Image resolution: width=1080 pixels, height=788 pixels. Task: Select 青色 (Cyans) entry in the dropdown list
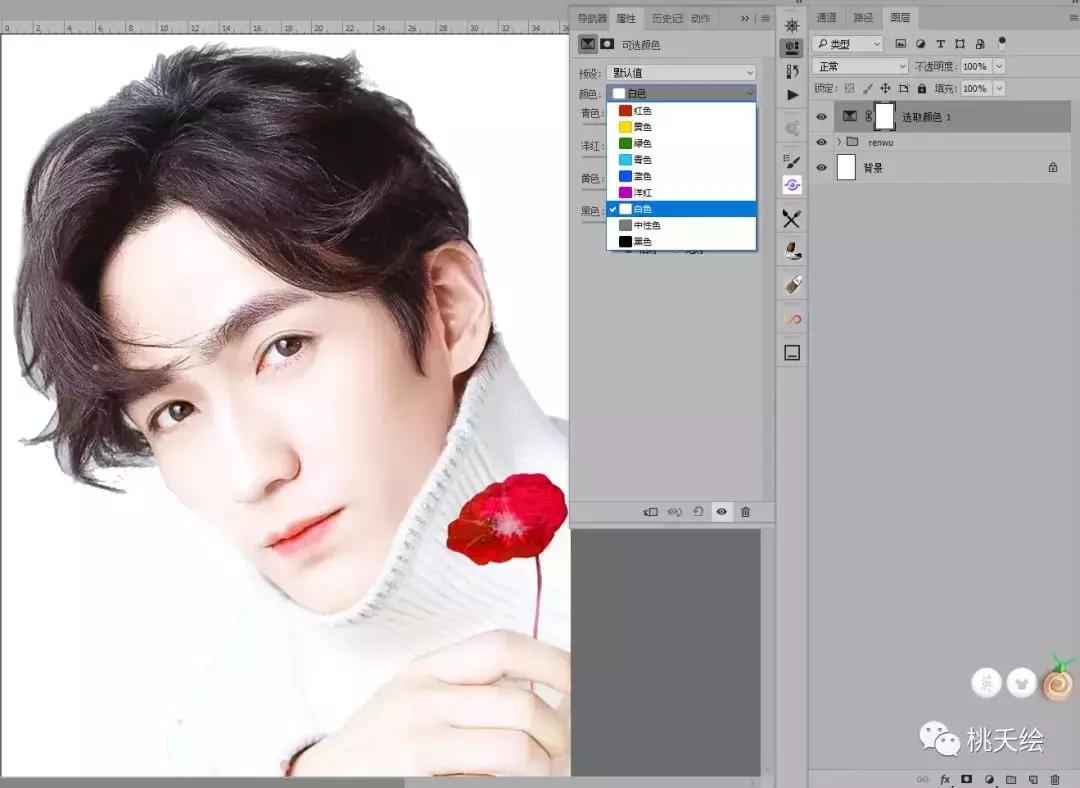point(681,159)
